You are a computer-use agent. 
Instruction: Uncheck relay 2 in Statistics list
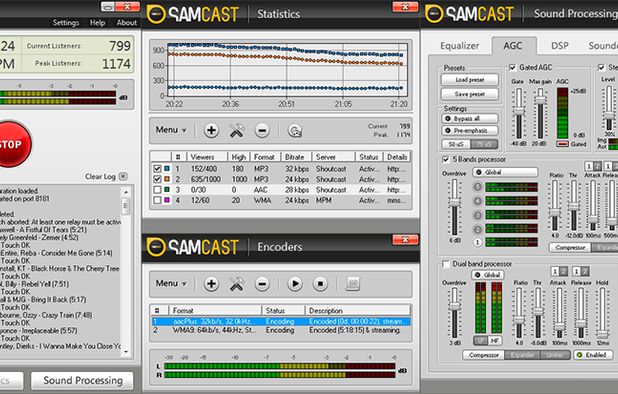(157, 179)
